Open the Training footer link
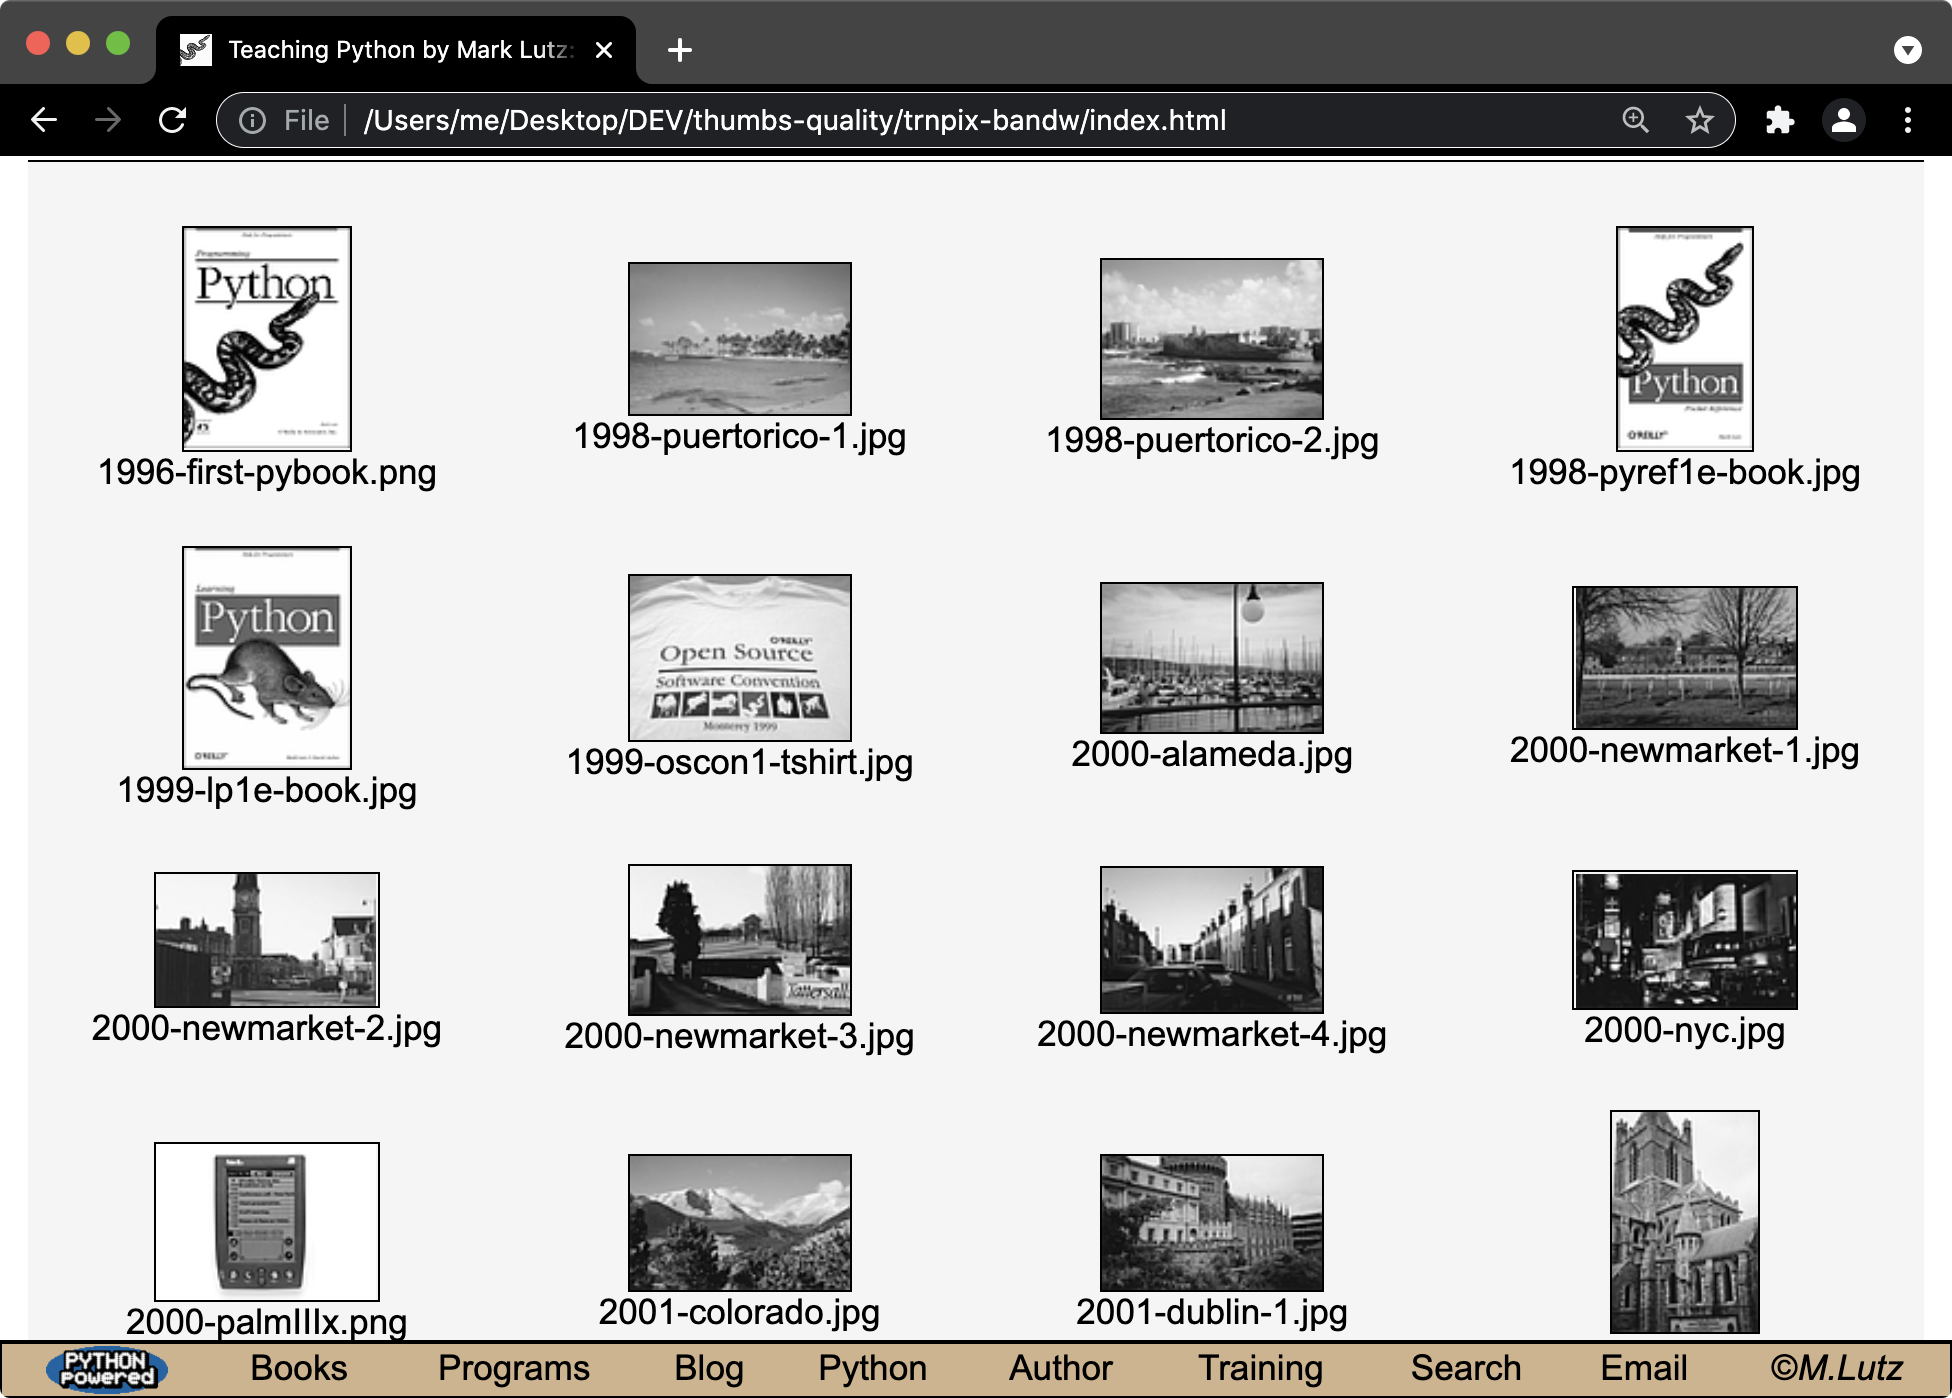Screen dimensions: 1952x1398 coord(1260,1368)
